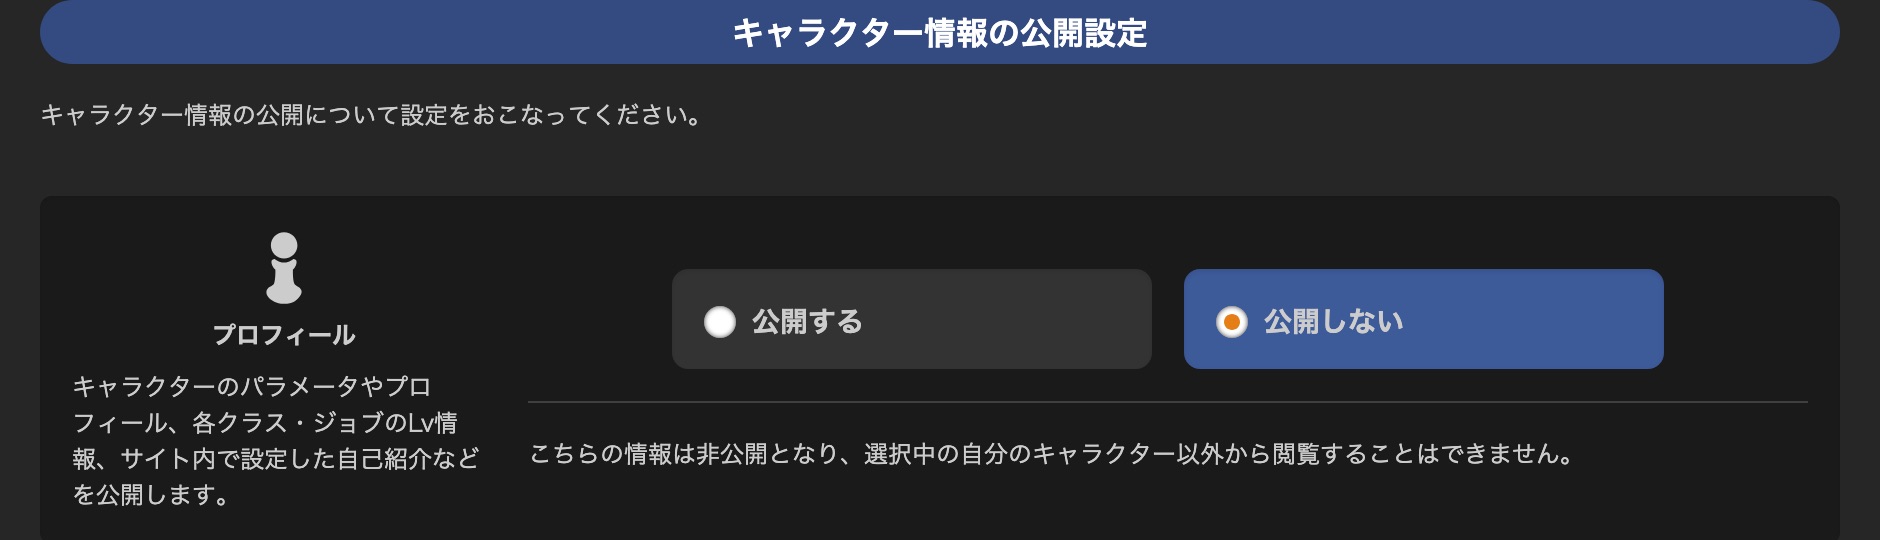
Task: Click the divider line below the options
Action: tap(1168, 402)
